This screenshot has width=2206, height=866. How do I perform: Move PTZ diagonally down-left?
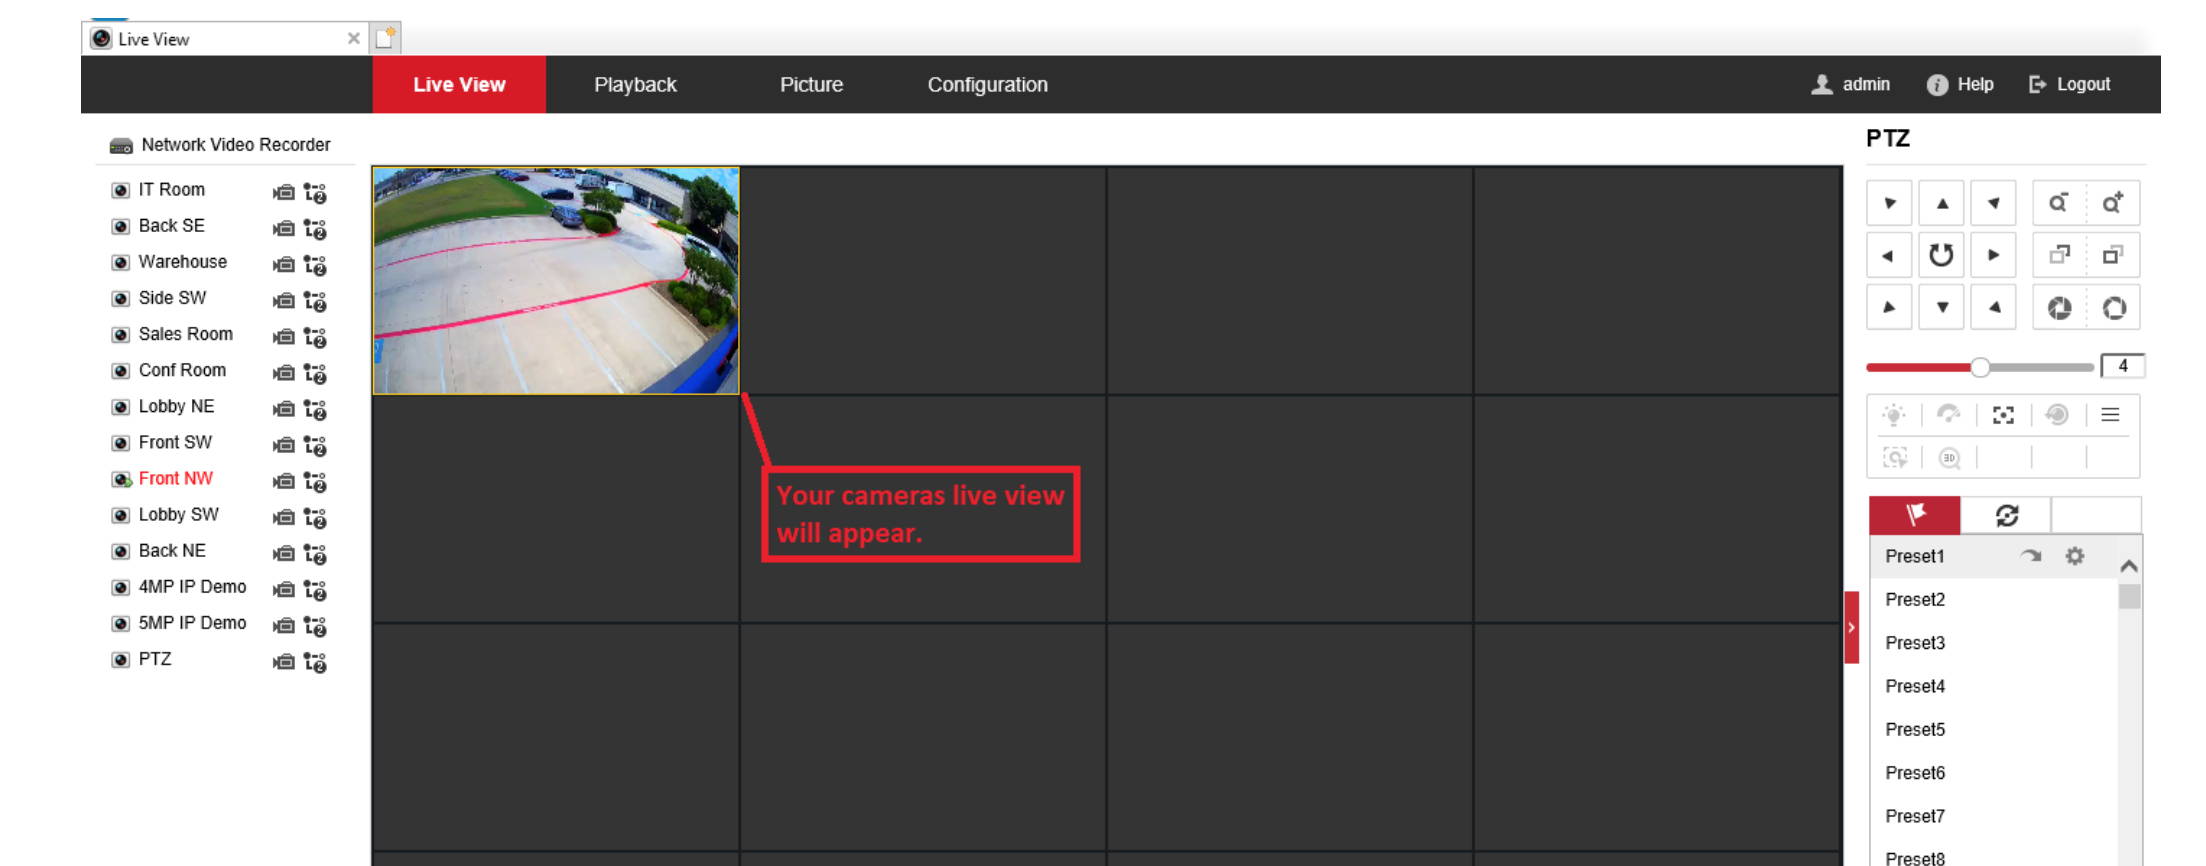(x=1888, y=307)
